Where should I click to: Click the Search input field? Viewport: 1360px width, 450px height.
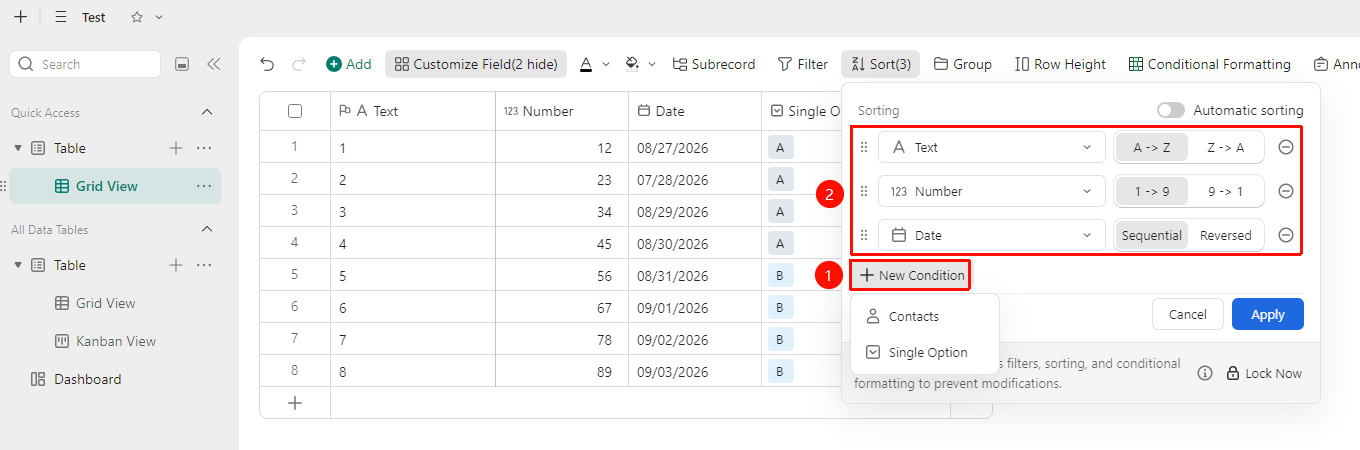pos(85,64)
